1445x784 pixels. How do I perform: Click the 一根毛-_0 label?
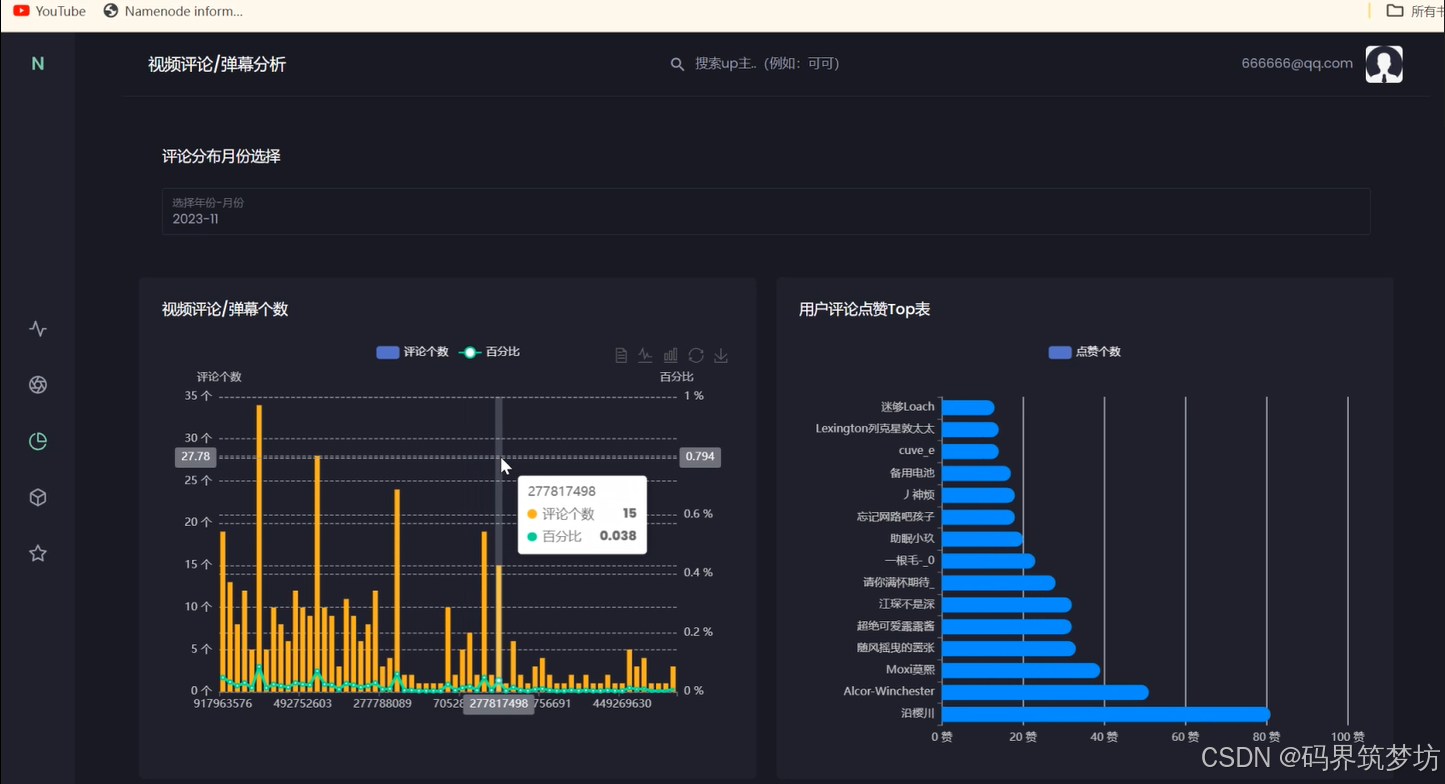pyautogui.click(x=910, y=561)
